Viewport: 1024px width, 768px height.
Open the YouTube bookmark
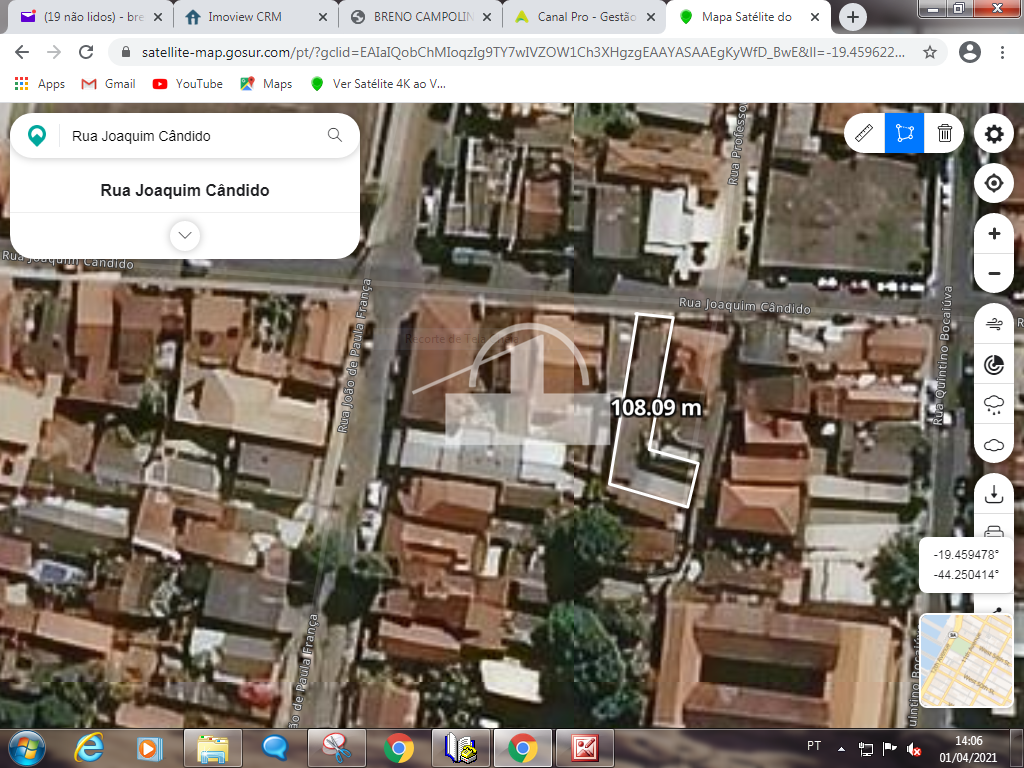click(188, 84)
